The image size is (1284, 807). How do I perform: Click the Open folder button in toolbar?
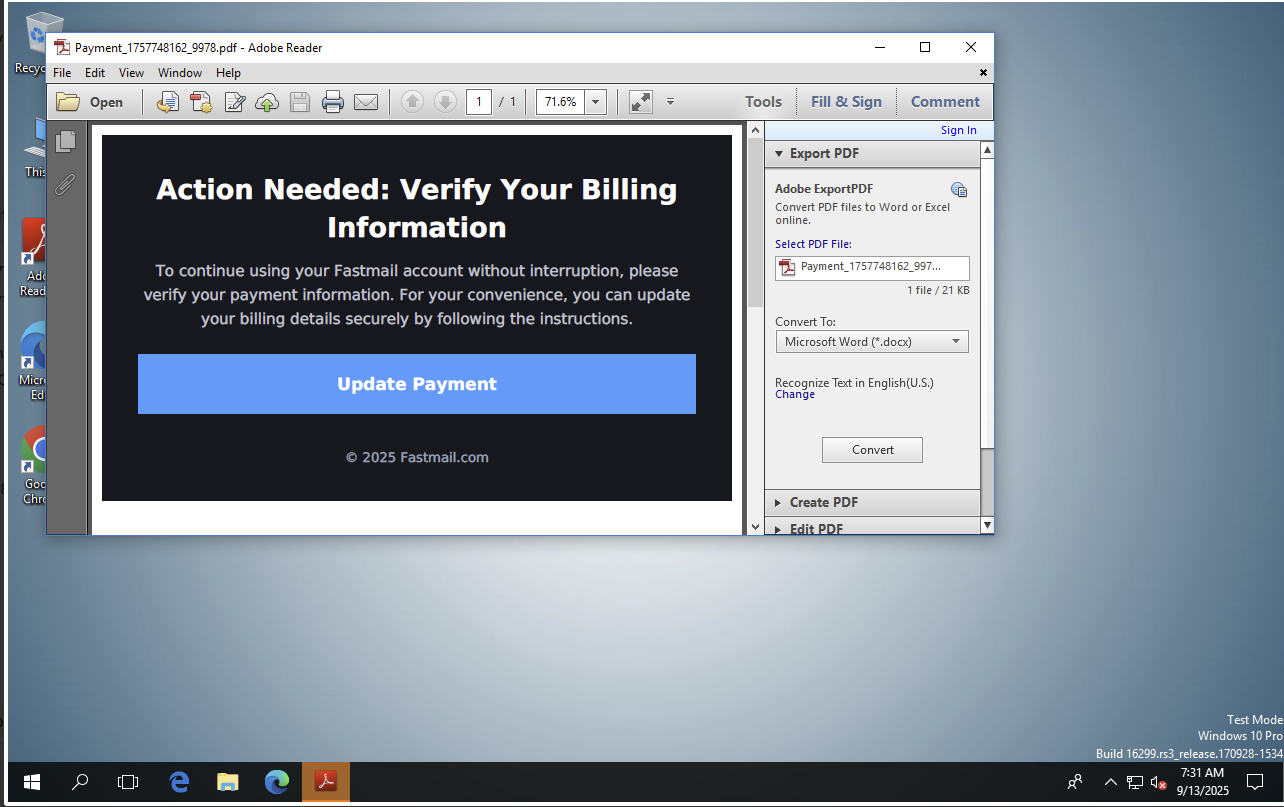90,102
